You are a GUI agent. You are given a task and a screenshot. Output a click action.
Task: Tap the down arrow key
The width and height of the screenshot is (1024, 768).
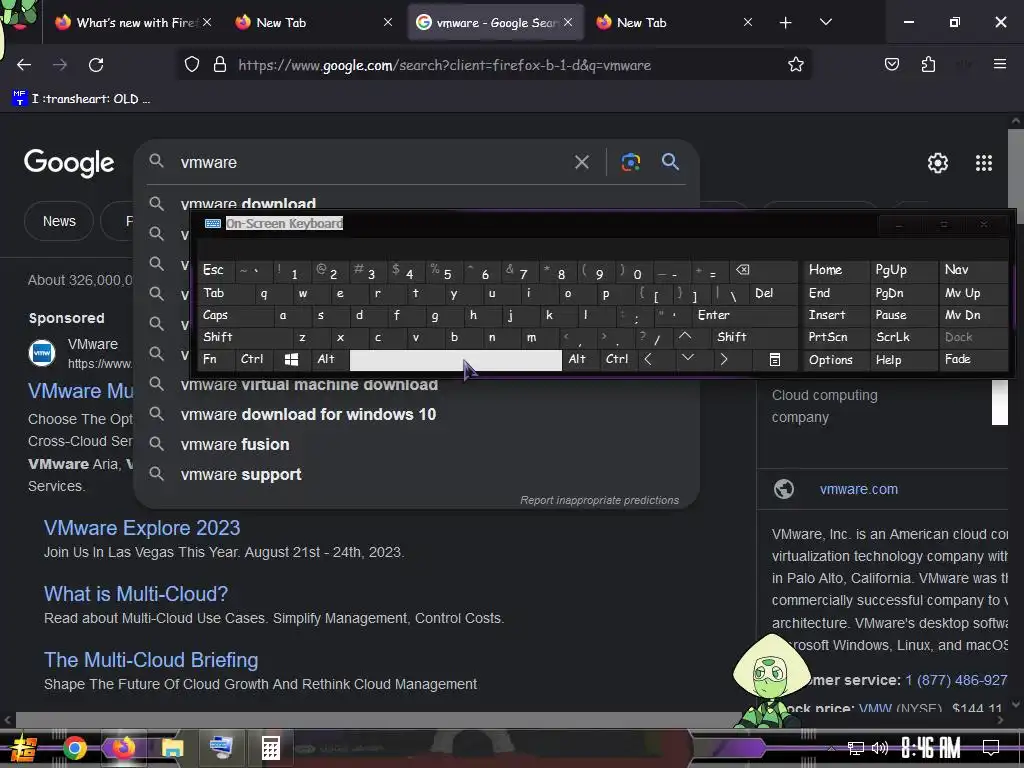tap(687, 359)
